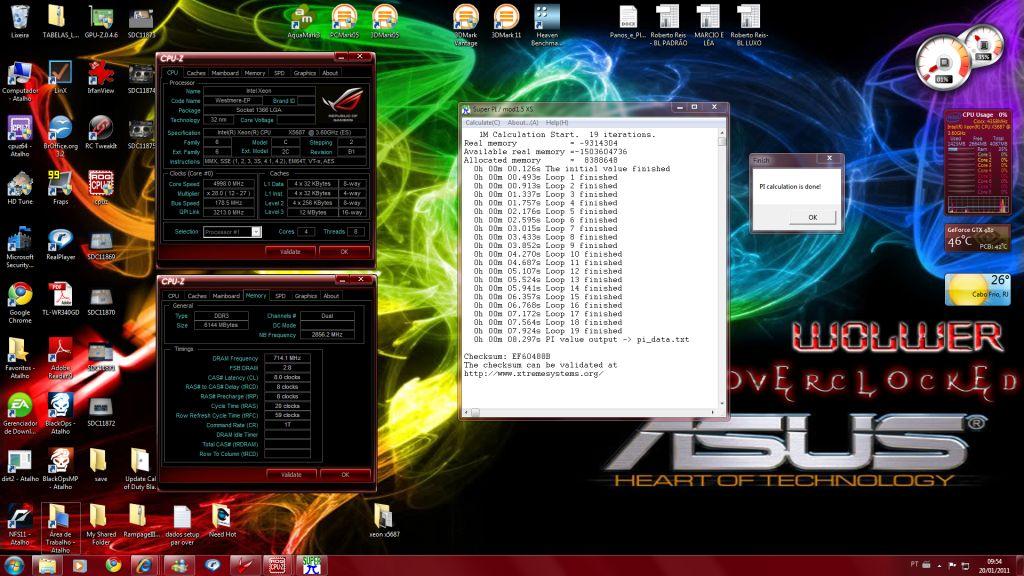Open the GPU-Z.0.4.6 desktop icon

101,22
